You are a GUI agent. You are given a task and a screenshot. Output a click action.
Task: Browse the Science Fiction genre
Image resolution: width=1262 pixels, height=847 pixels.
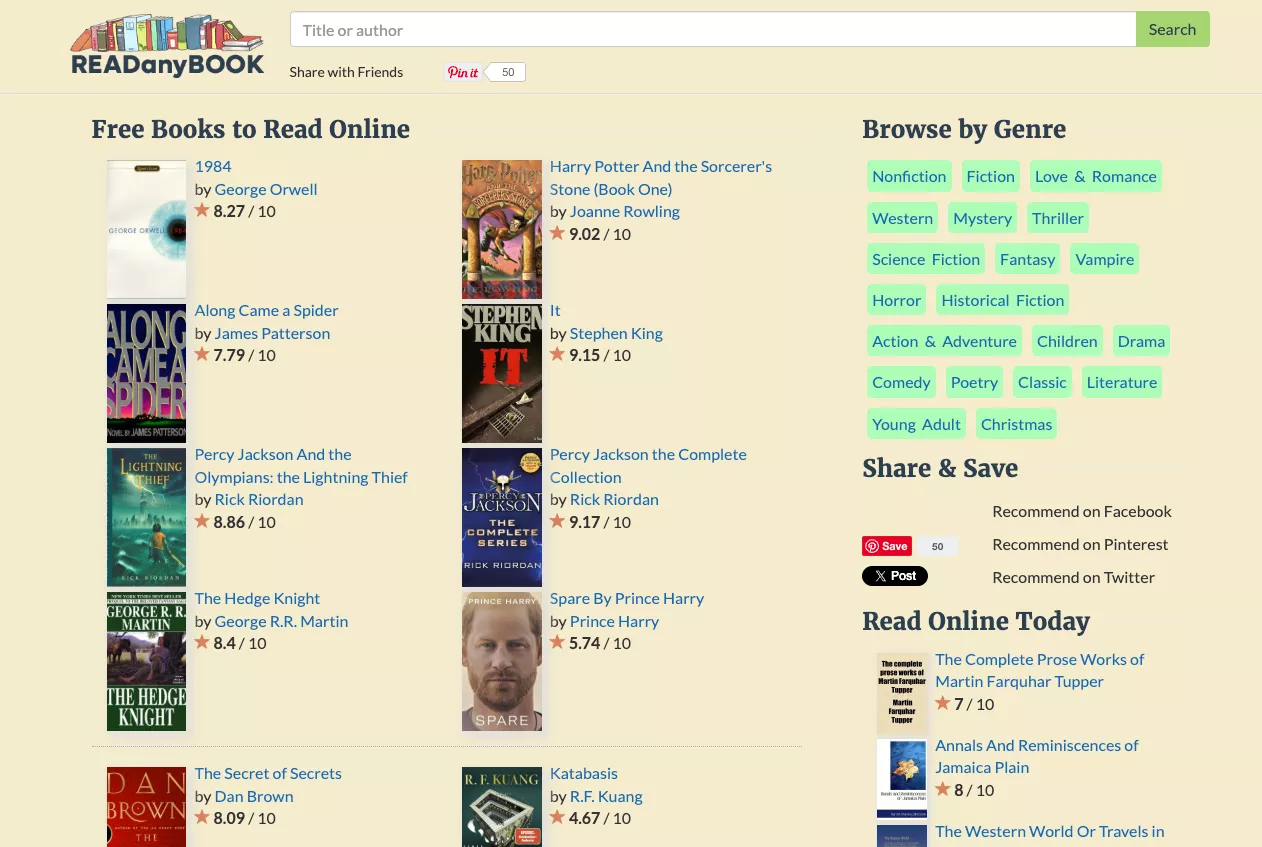[925, 258]
